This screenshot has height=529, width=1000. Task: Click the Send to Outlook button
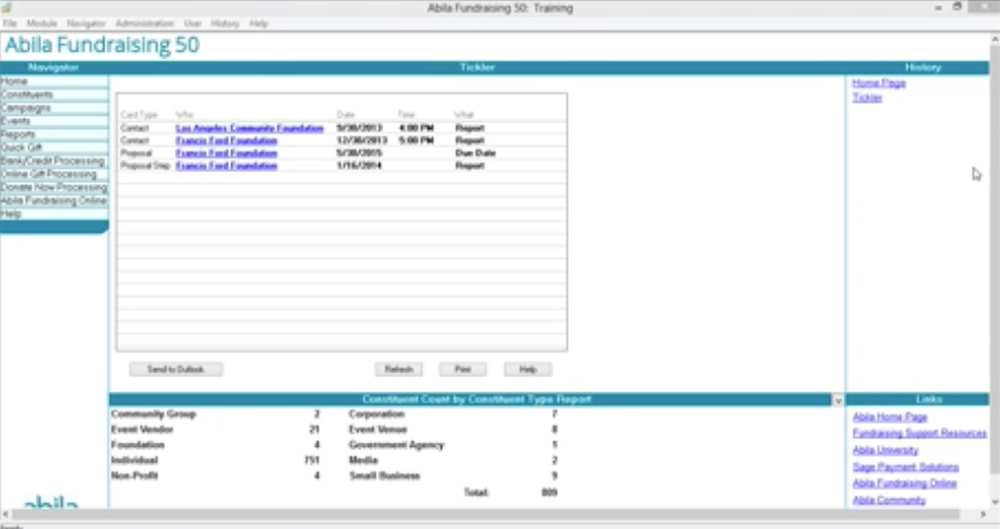[176, 369]
